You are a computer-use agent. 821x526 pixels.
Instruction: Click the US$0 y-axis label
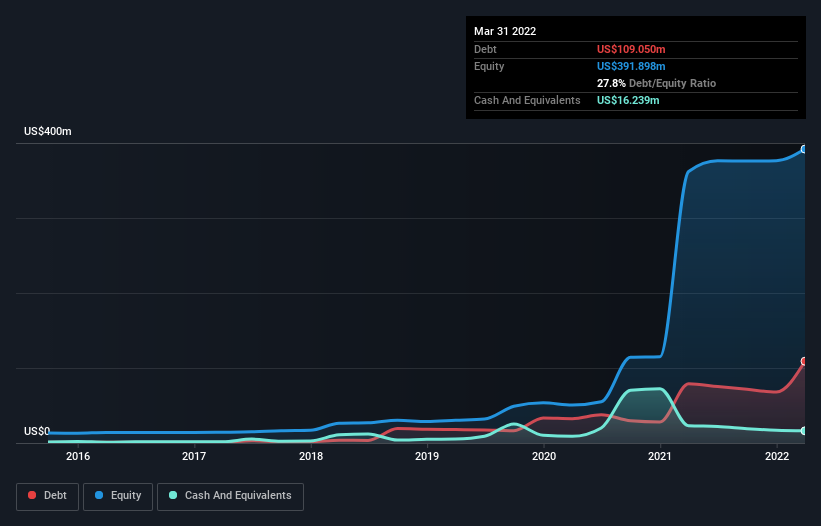click(37, 431)
